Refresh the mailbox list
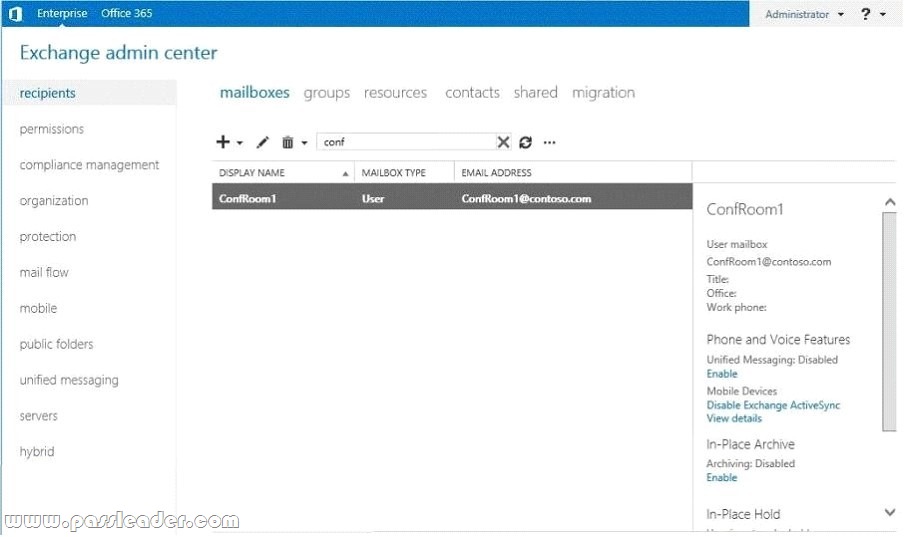 tap(525, 142)
